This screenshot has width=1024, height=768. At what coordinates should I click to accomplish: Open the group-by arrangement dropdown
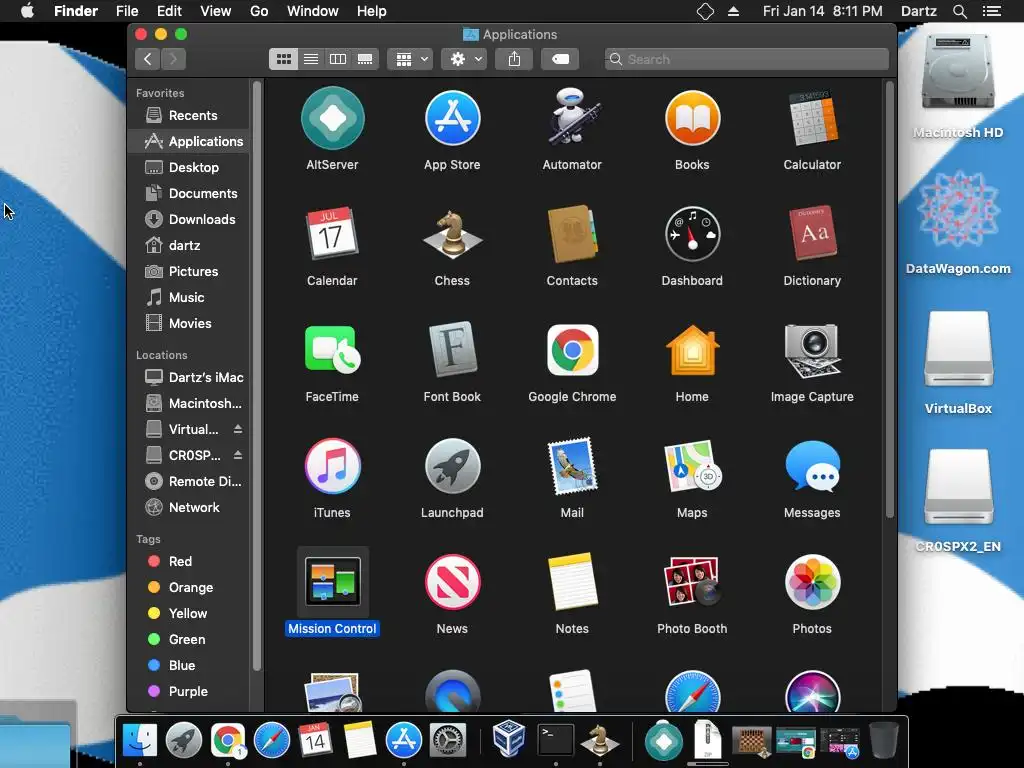(x=410, y=59)
